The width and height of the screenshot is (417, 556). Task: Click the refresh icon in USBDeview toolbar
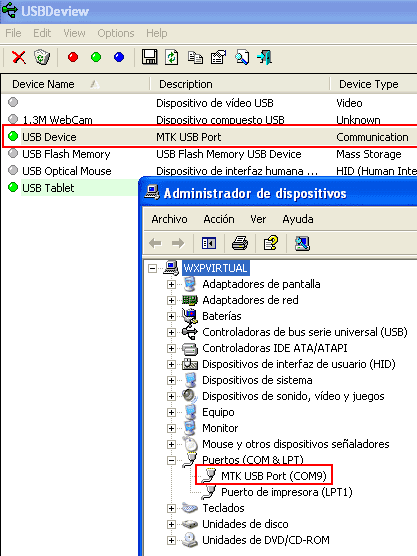click(x=172, y=57)
